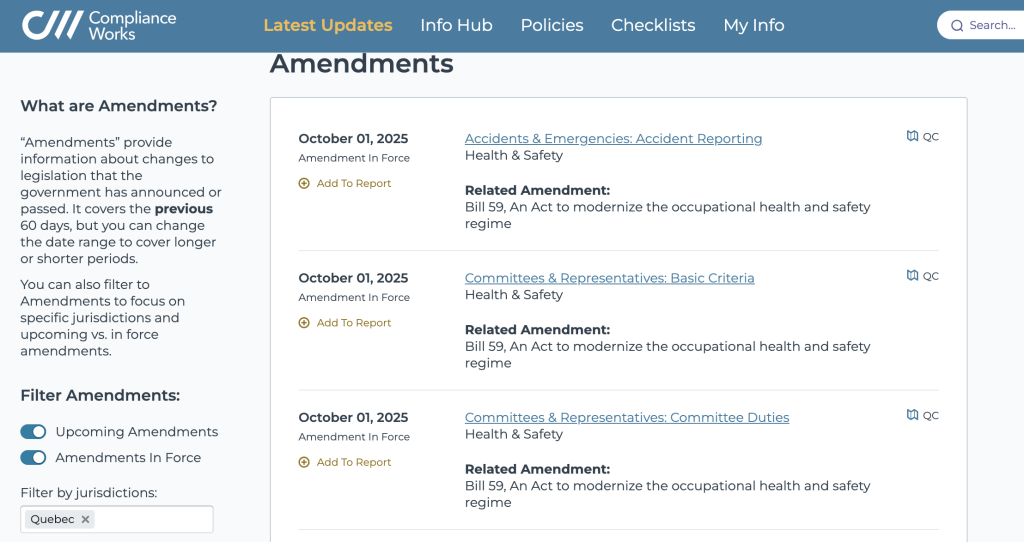The height and width of the screenshot is (542, 1024).
Task: Click the map icon beside QC in Basic Criteria row
Action: pos(912,276)
